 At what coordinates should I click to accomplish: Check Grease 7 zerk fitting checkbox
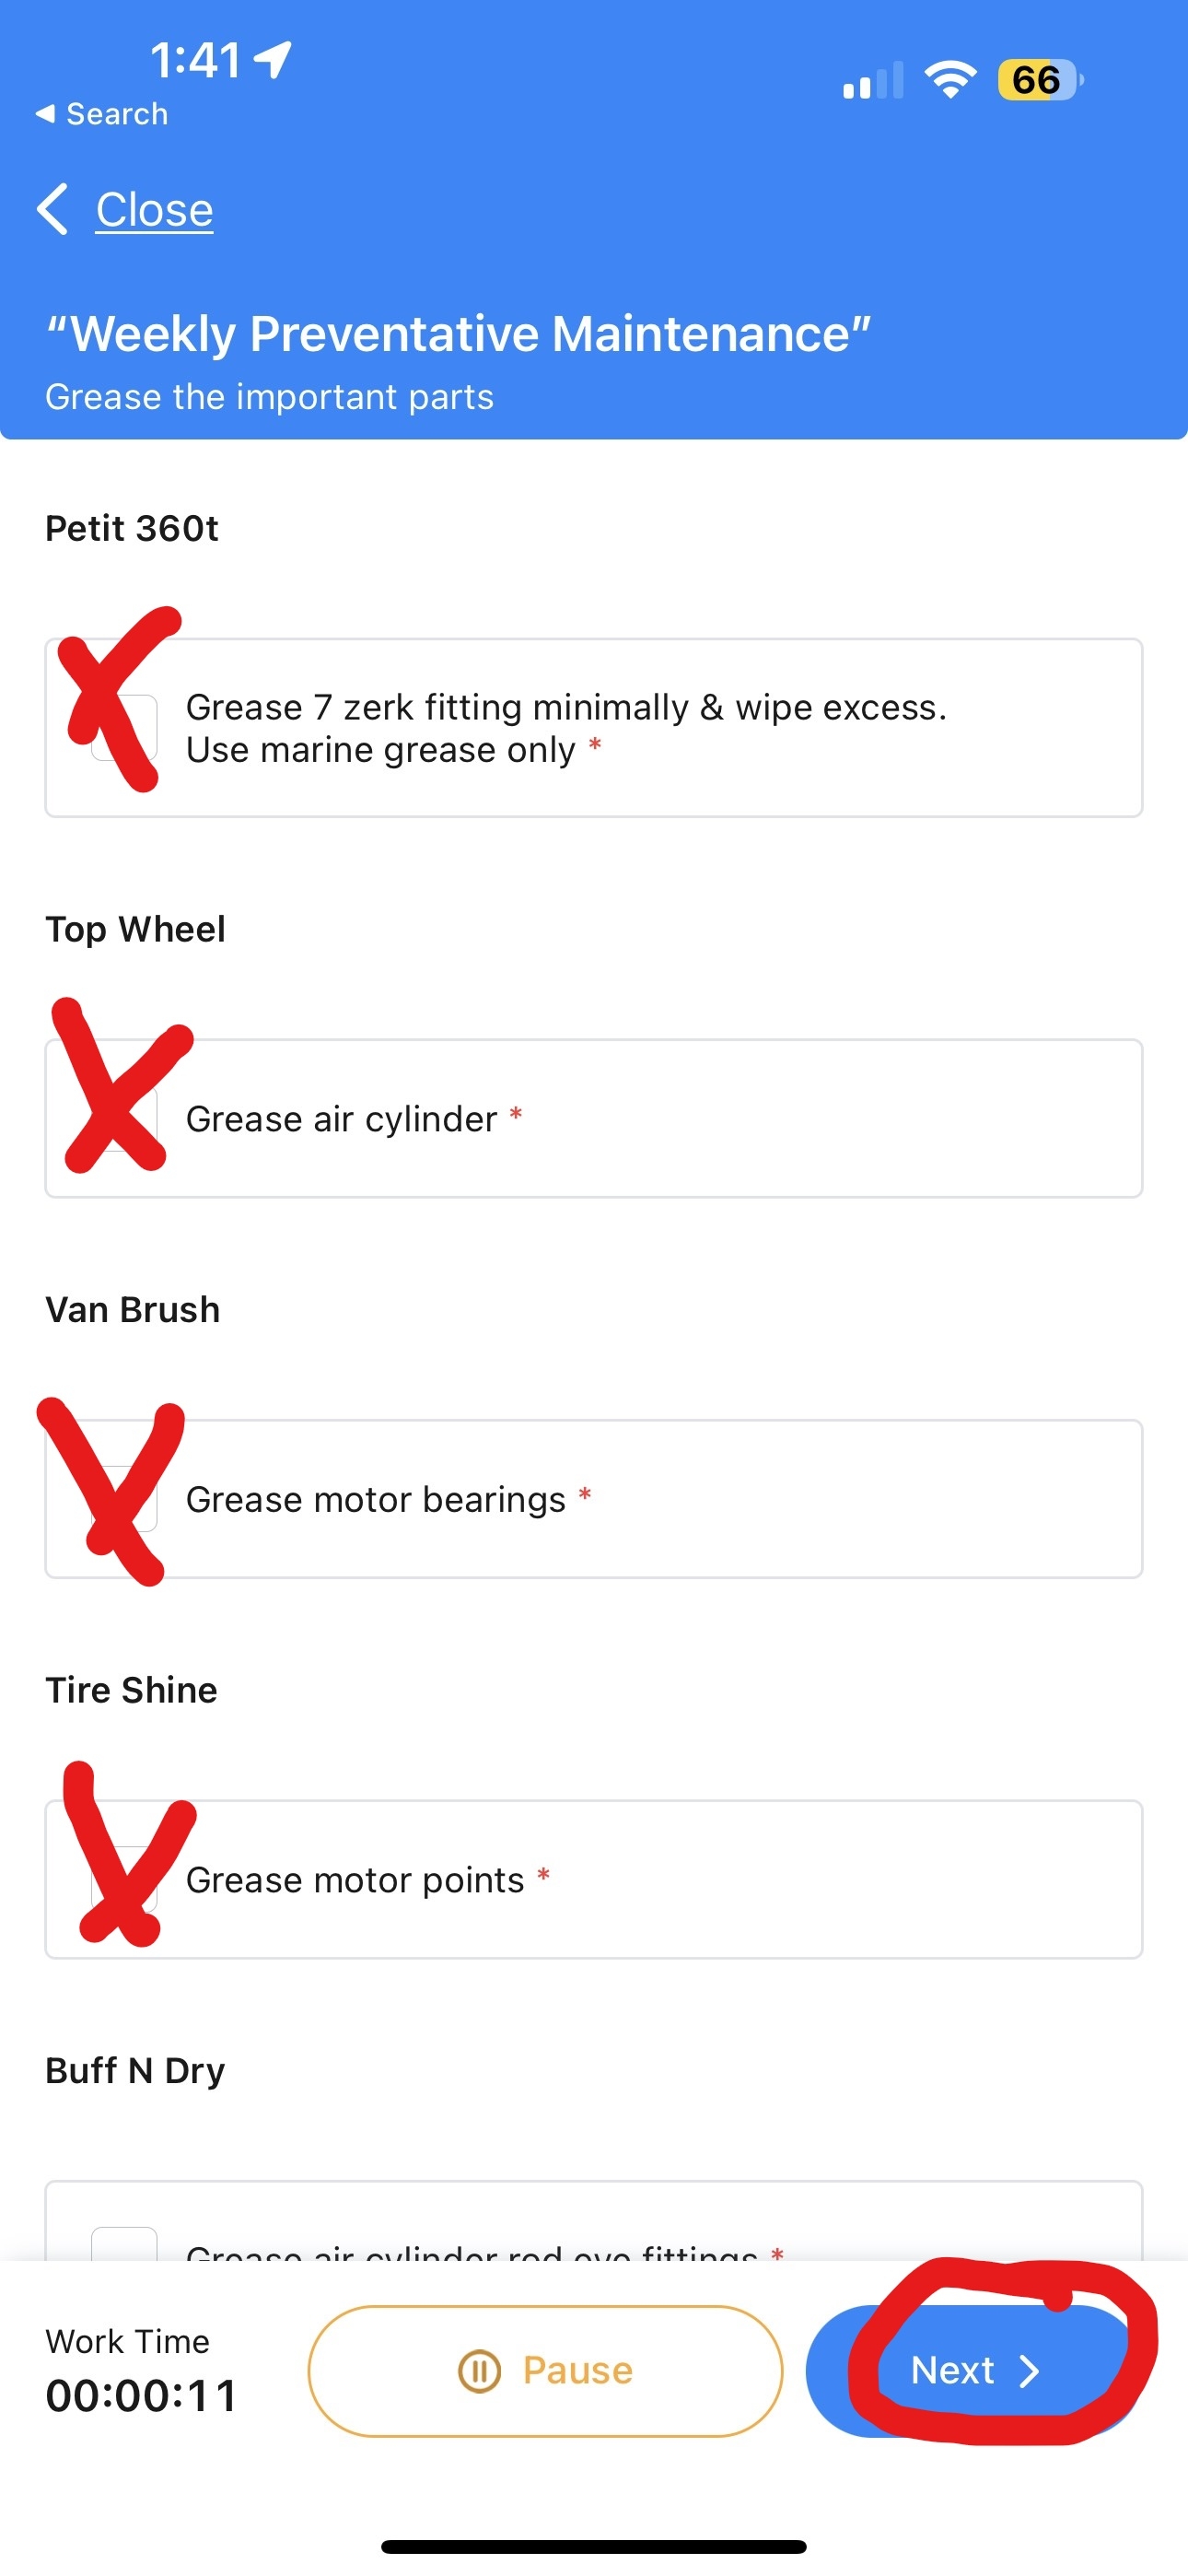(124, 728)
